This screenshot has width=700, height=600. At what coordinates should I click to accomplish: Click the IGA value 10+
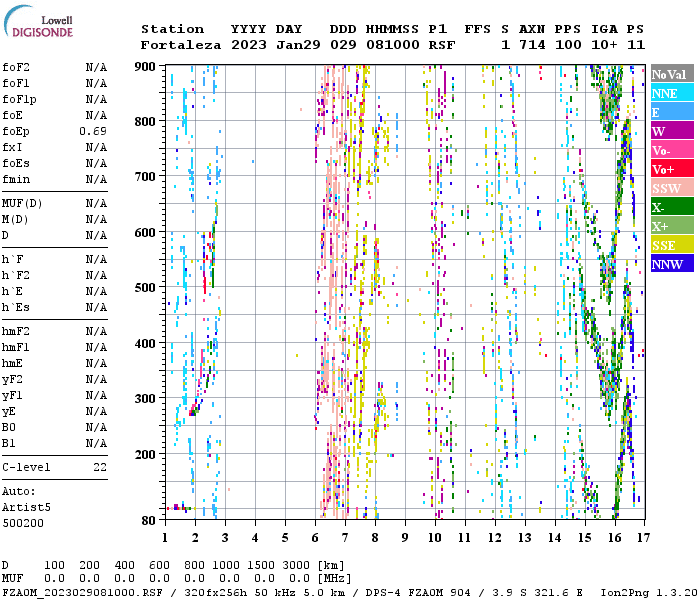pyautogui.click(x=604, y=45)
